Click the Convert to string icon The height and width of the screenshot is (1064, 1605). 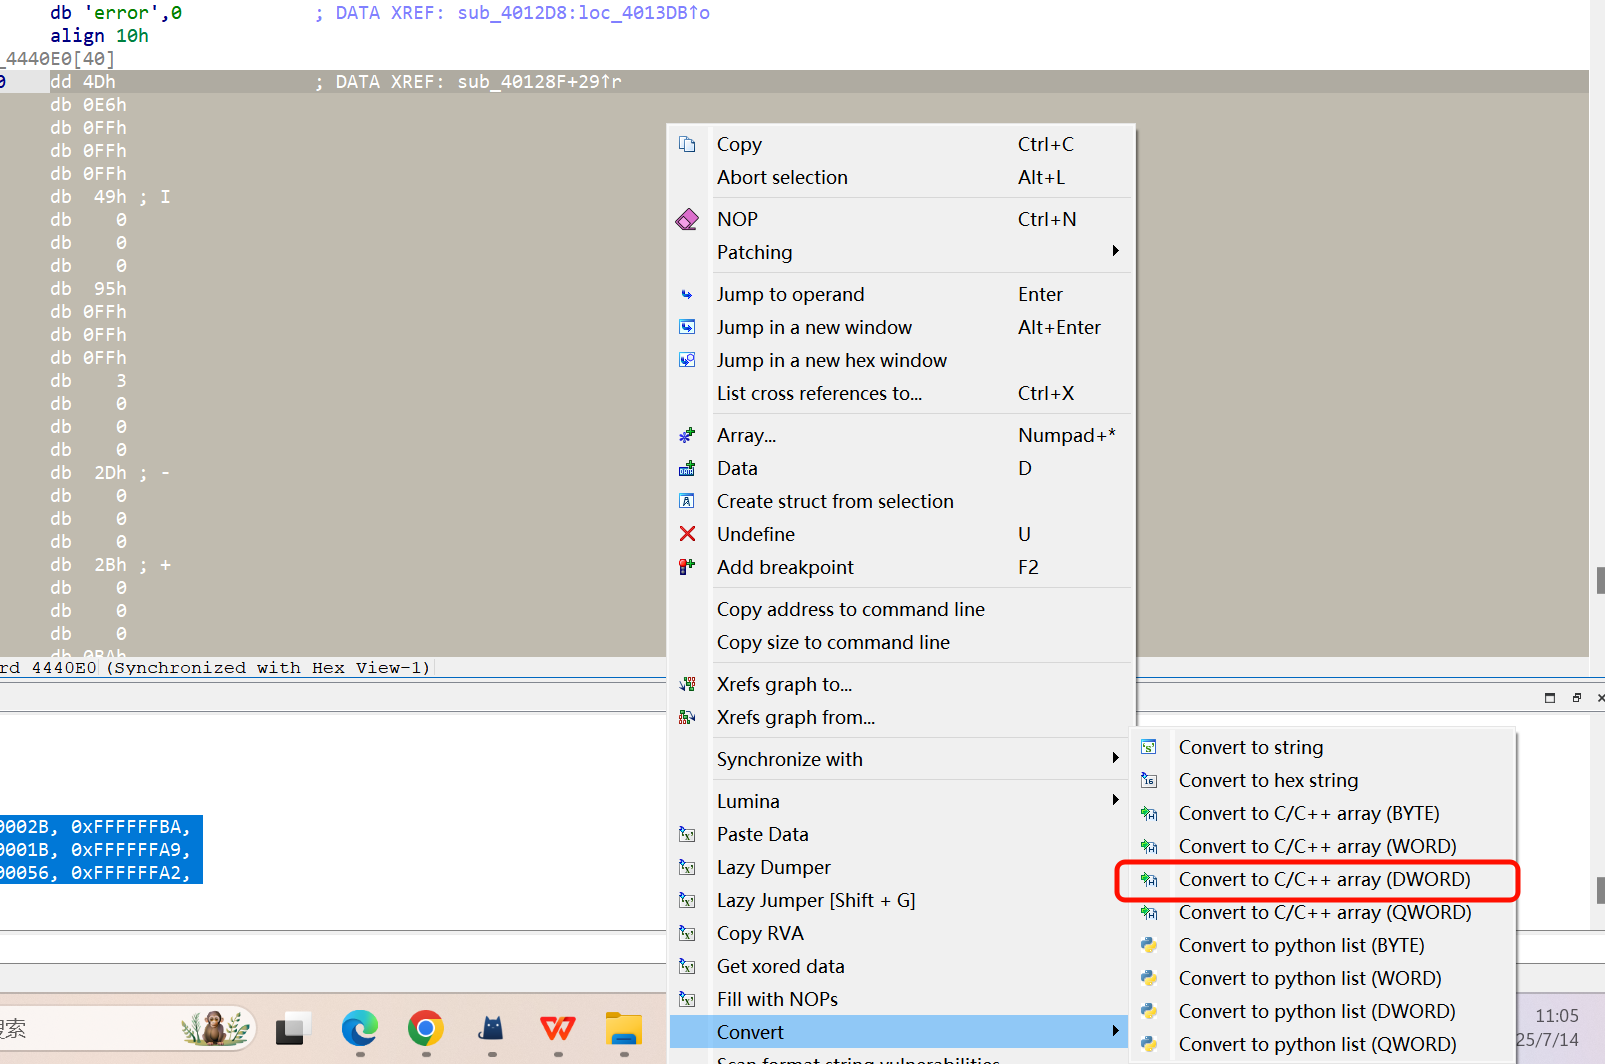pos(1149,747)
